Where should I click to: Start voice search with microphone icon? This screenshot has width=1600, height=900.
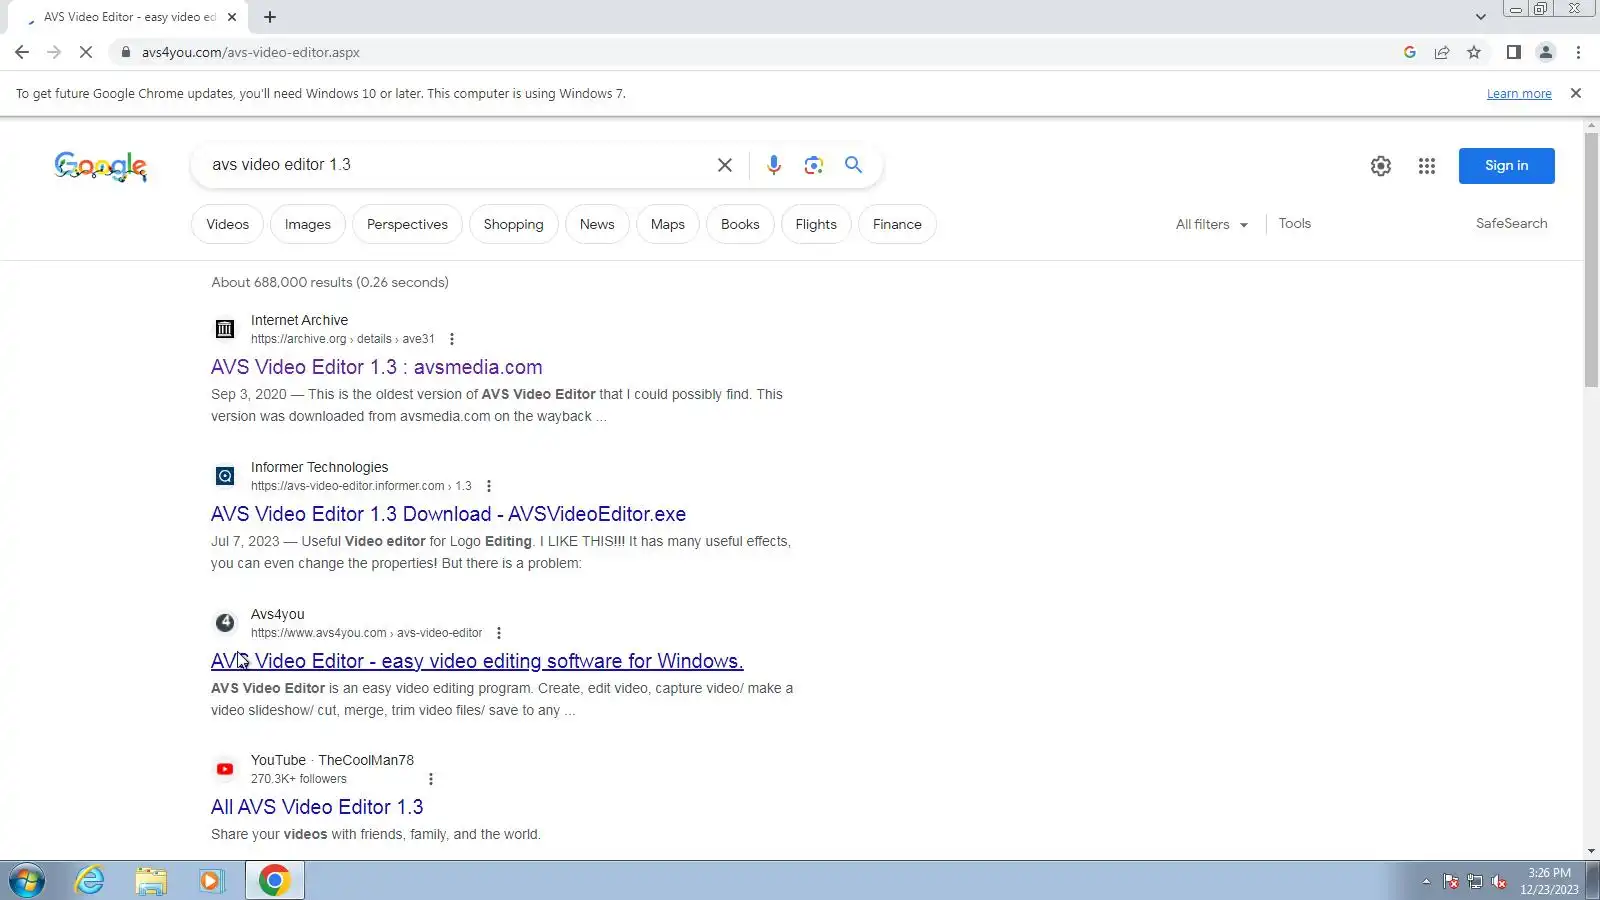tap(774, 165)
